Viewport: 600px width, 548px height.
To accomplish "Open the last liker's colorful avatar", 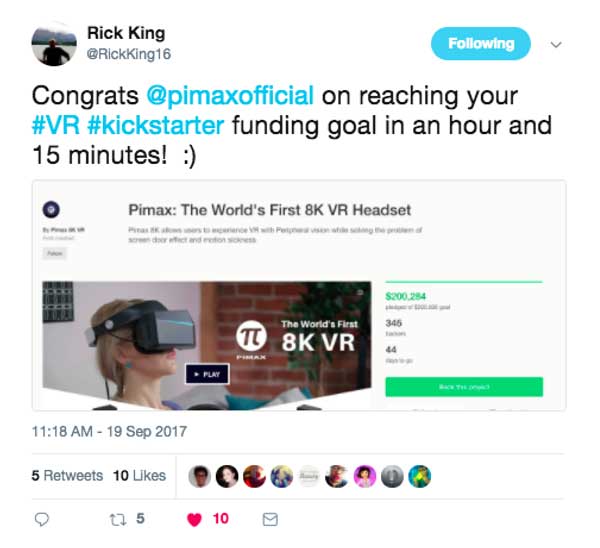I will click(x=419, y=476).
